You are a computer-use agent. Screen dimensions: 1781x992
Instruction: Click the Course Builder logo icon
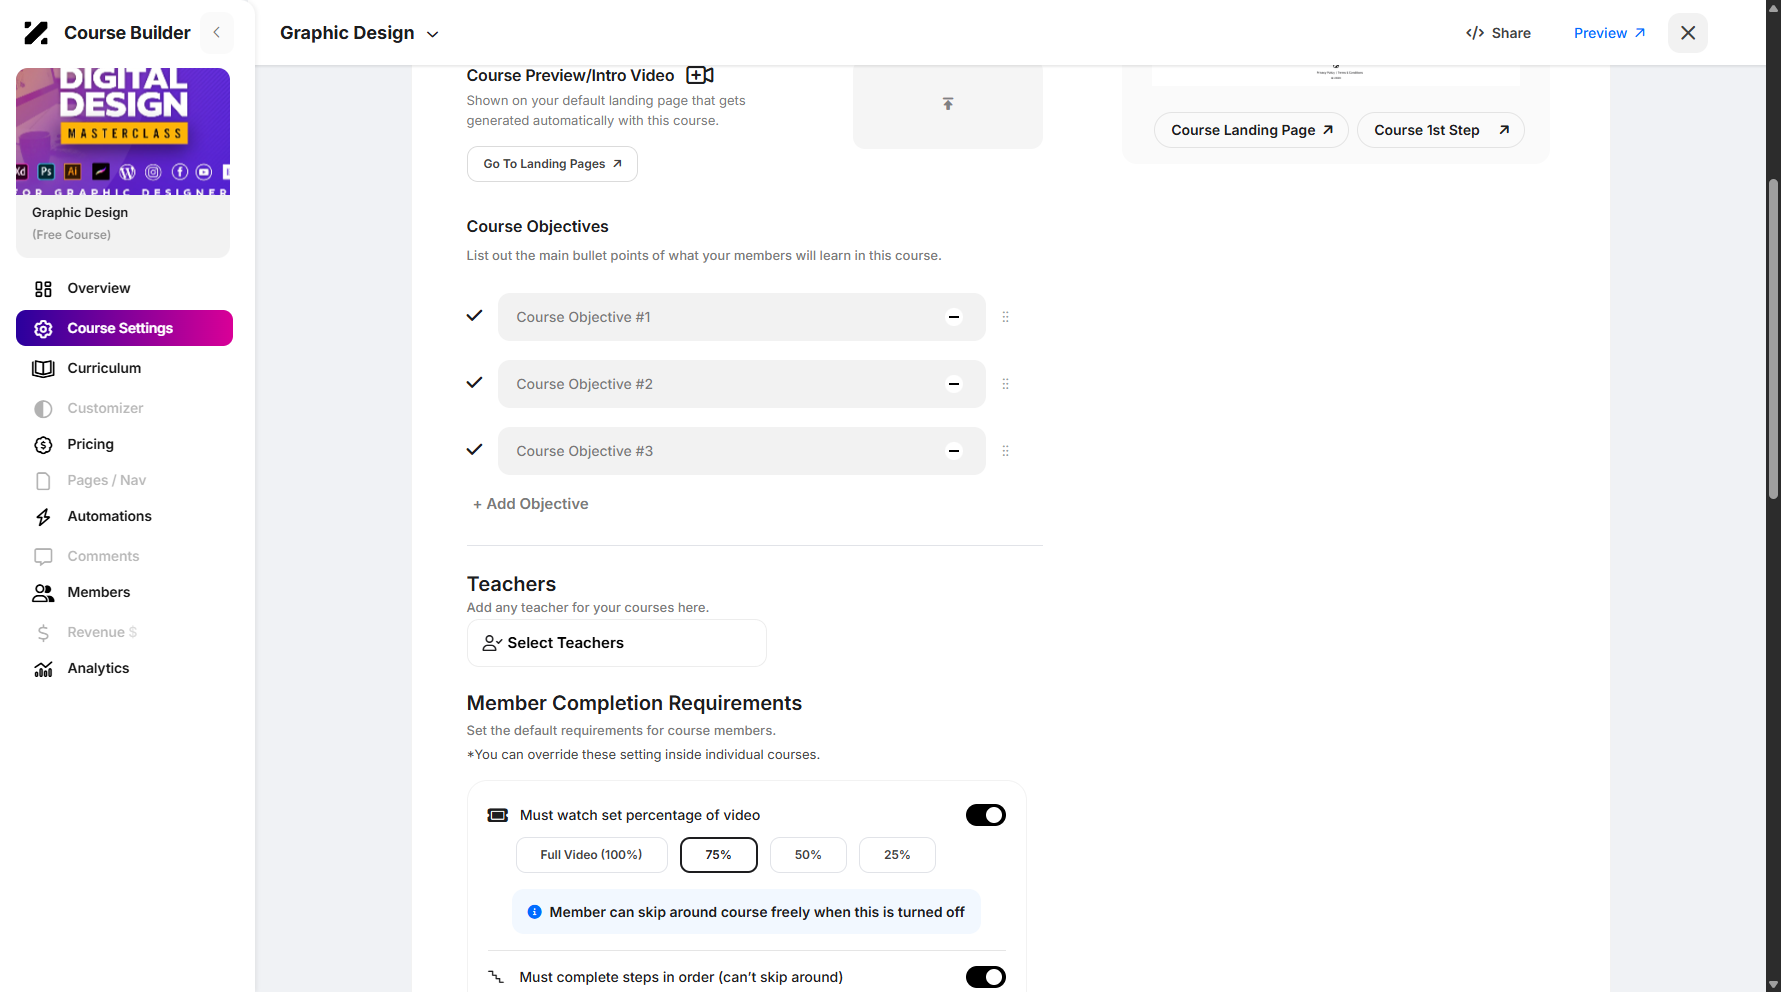pos(36,33)
